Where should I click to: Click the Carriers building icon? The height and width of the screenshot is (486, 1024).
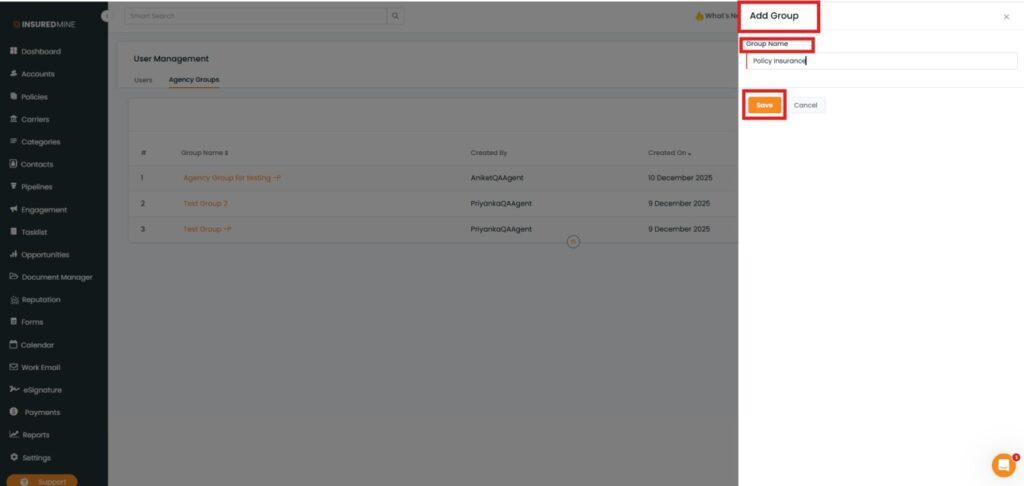(x=14, y=119)
